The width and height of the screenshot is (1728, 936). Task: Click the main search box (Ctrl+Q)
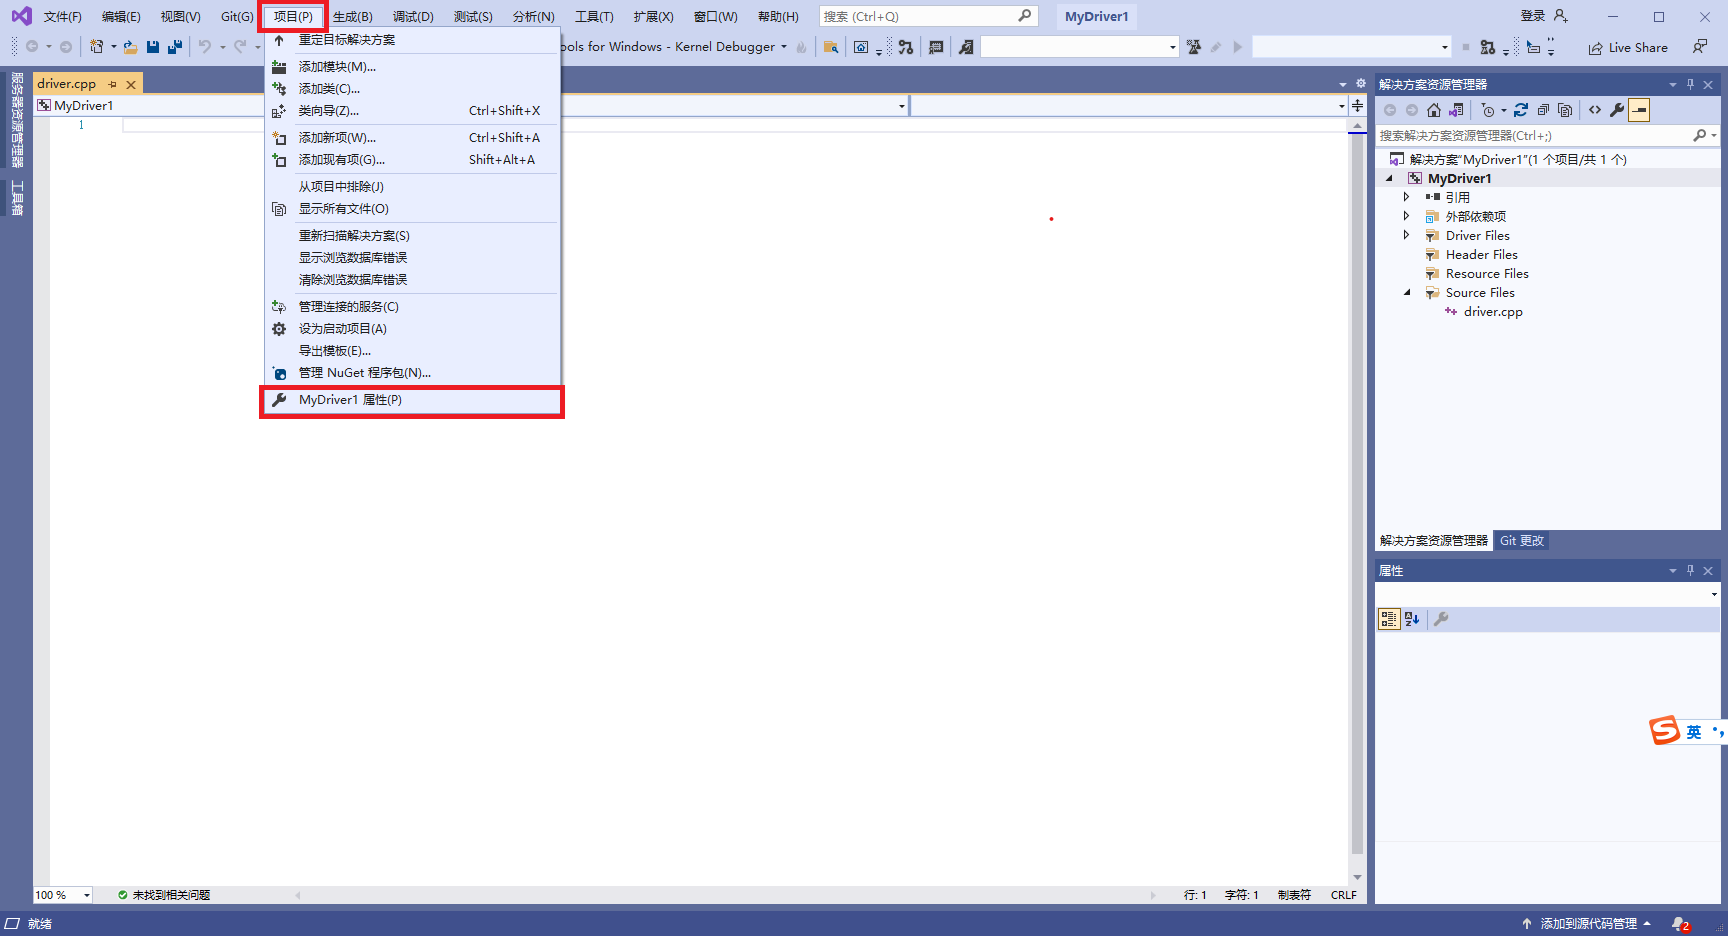pyautogui.click(x=928, y=16)
